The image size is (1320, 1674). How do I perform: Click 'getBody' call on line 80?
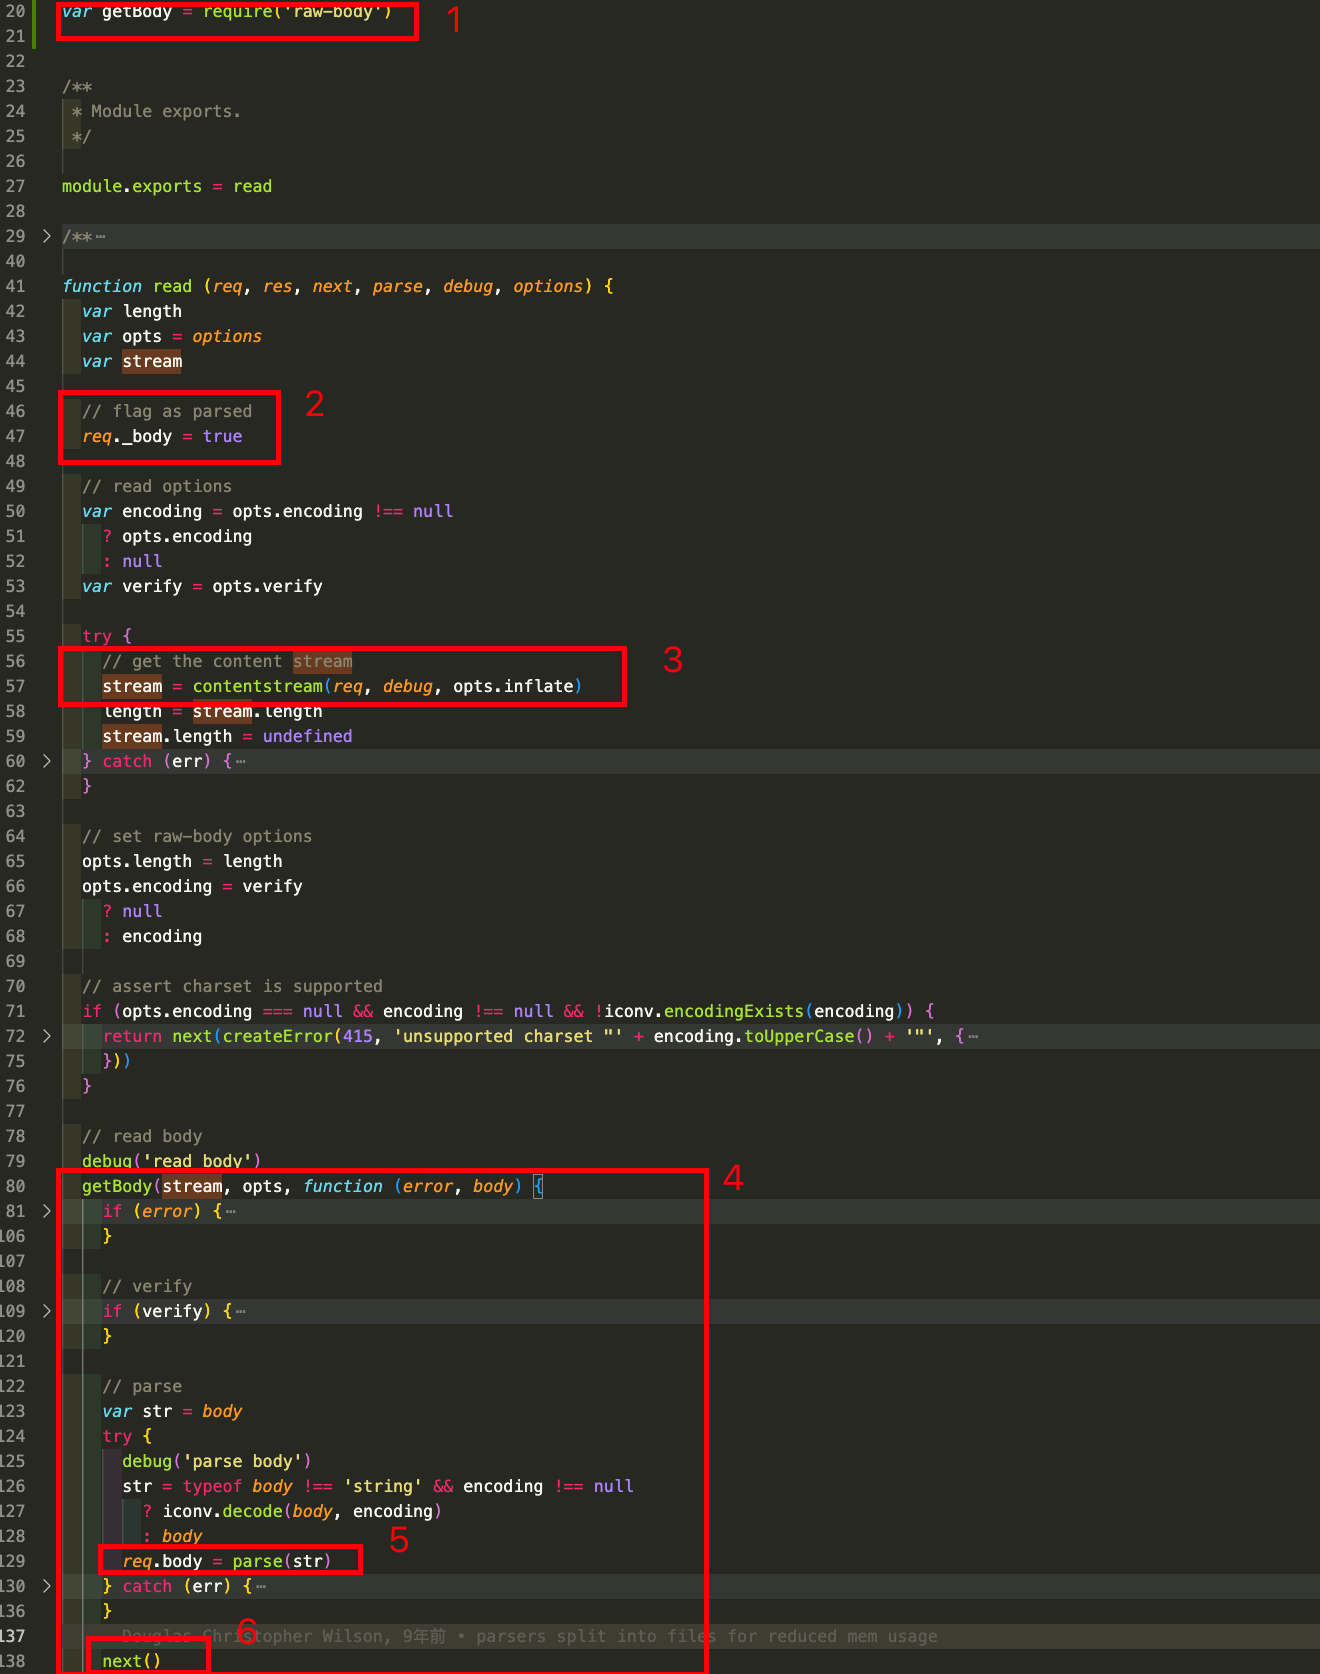[x=117, y=1186]
